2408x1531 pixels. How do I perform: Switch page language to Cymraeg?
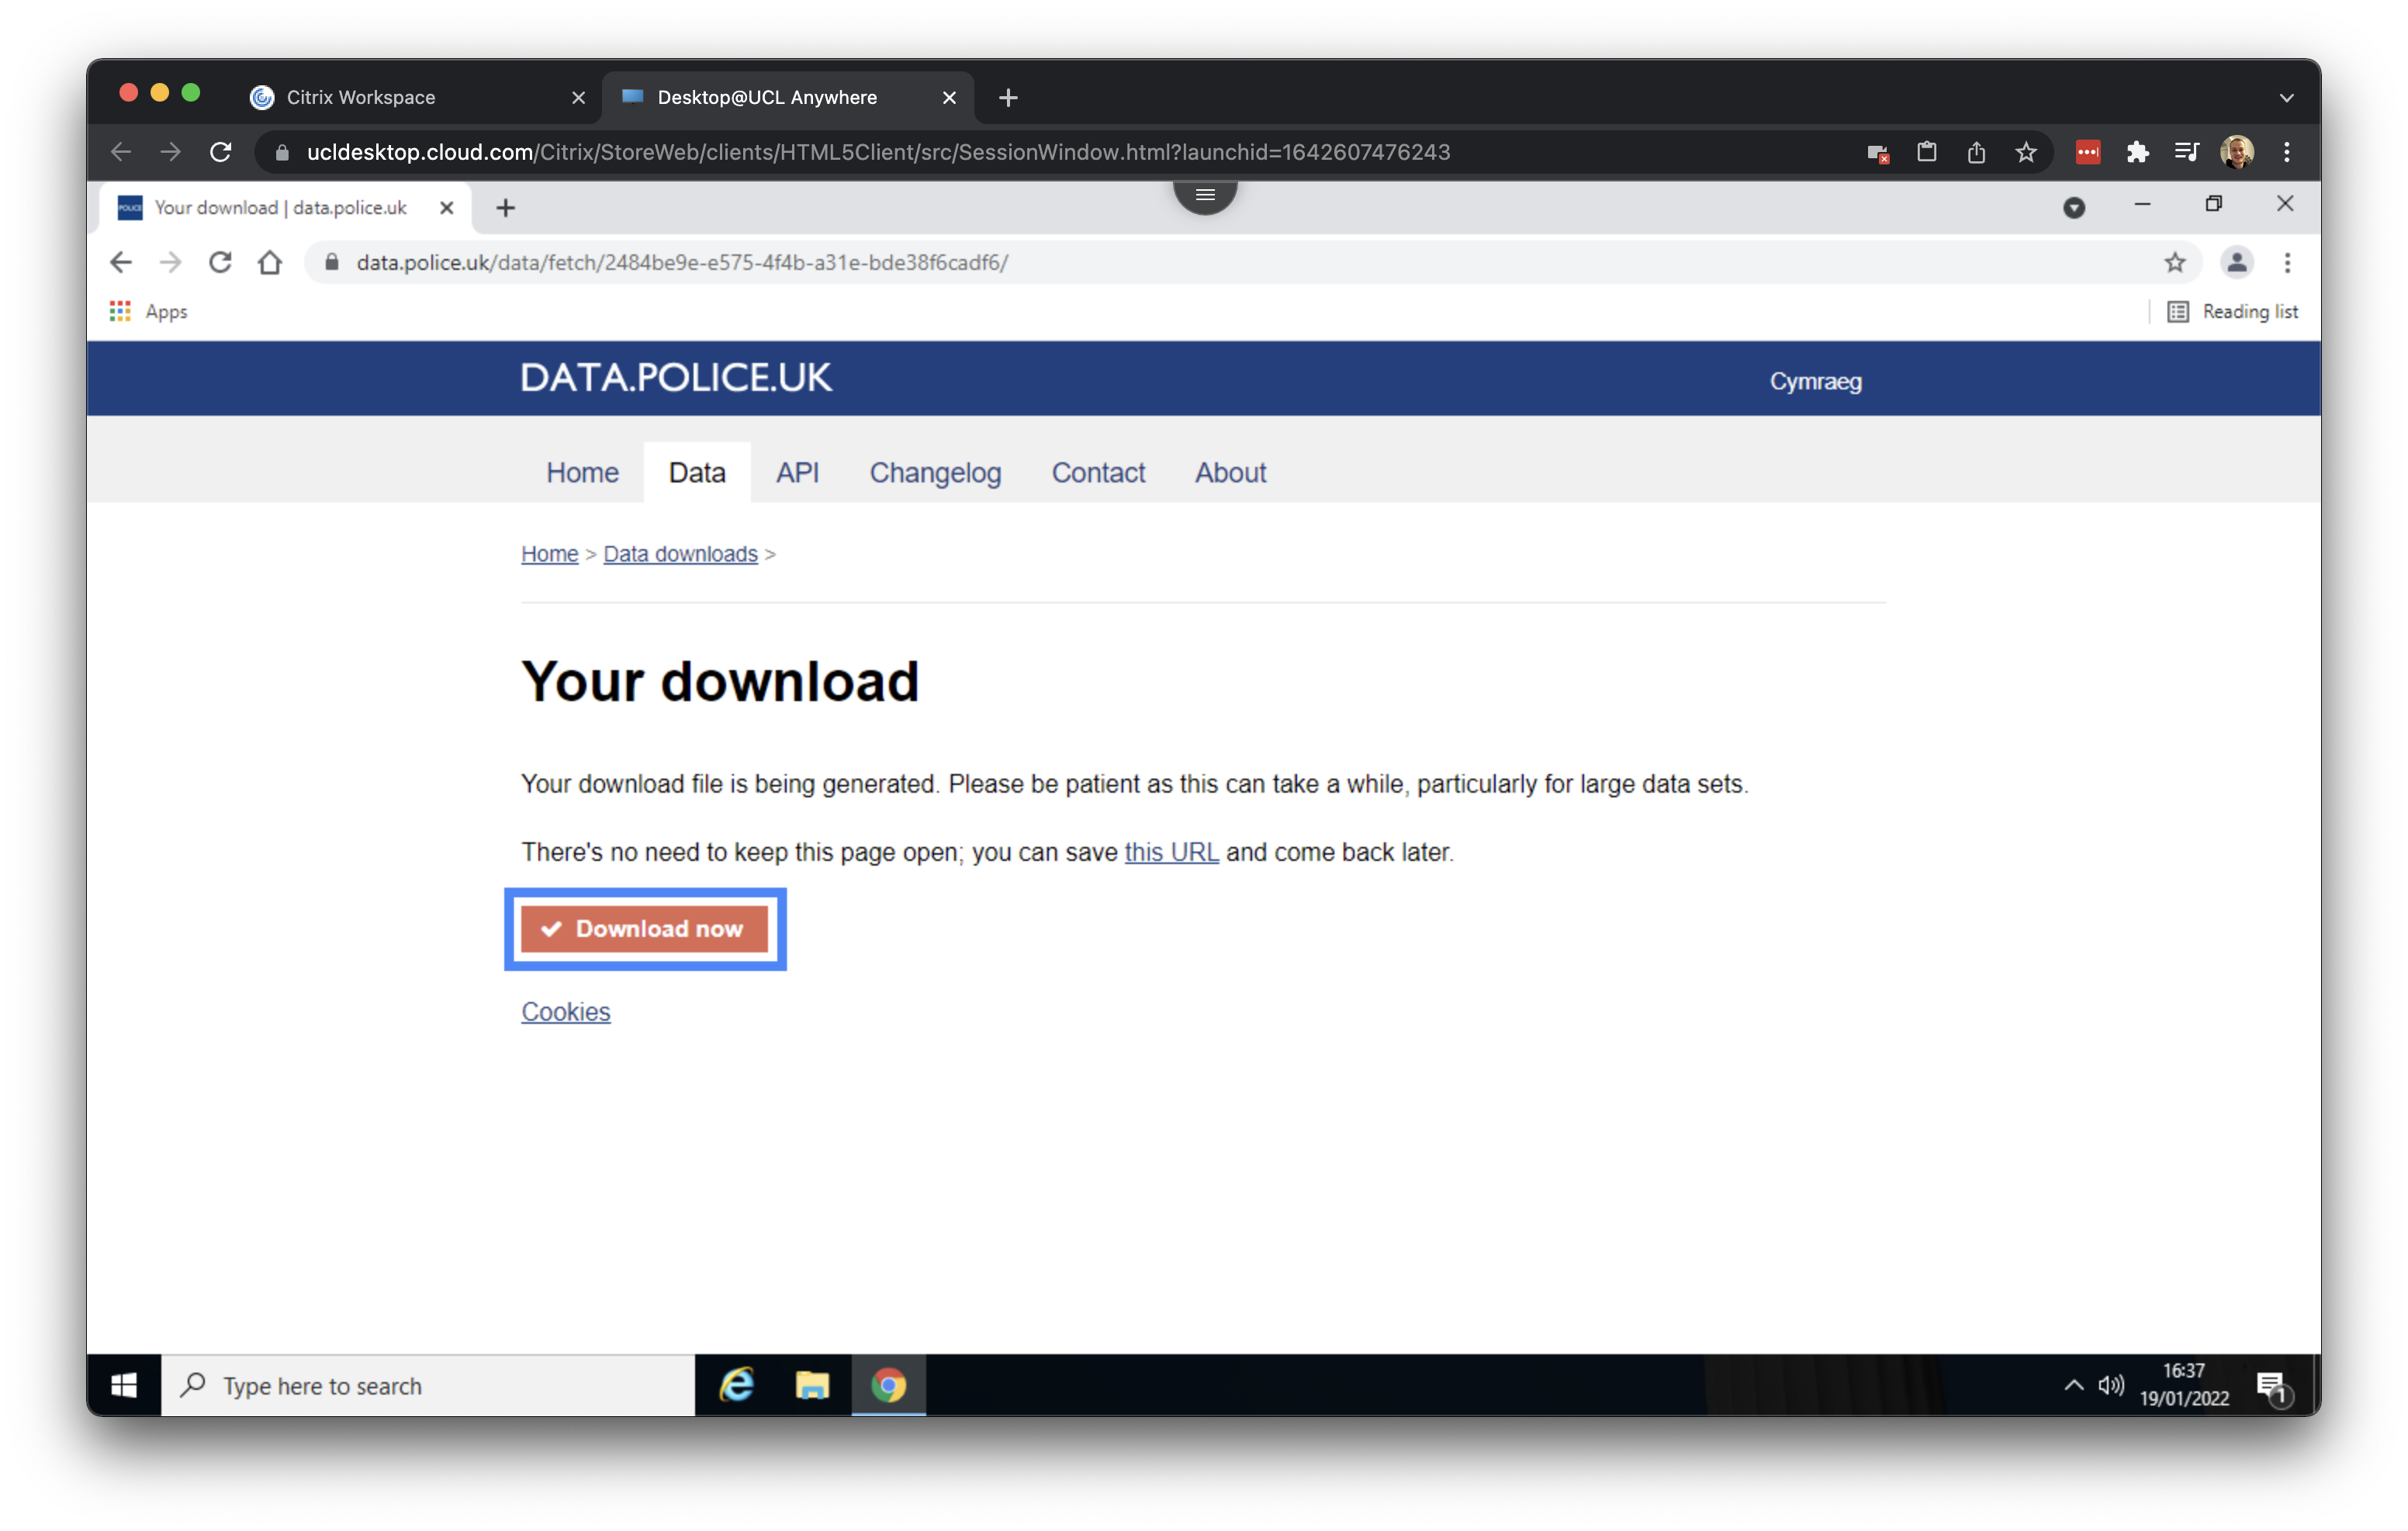coord(1815,381)
